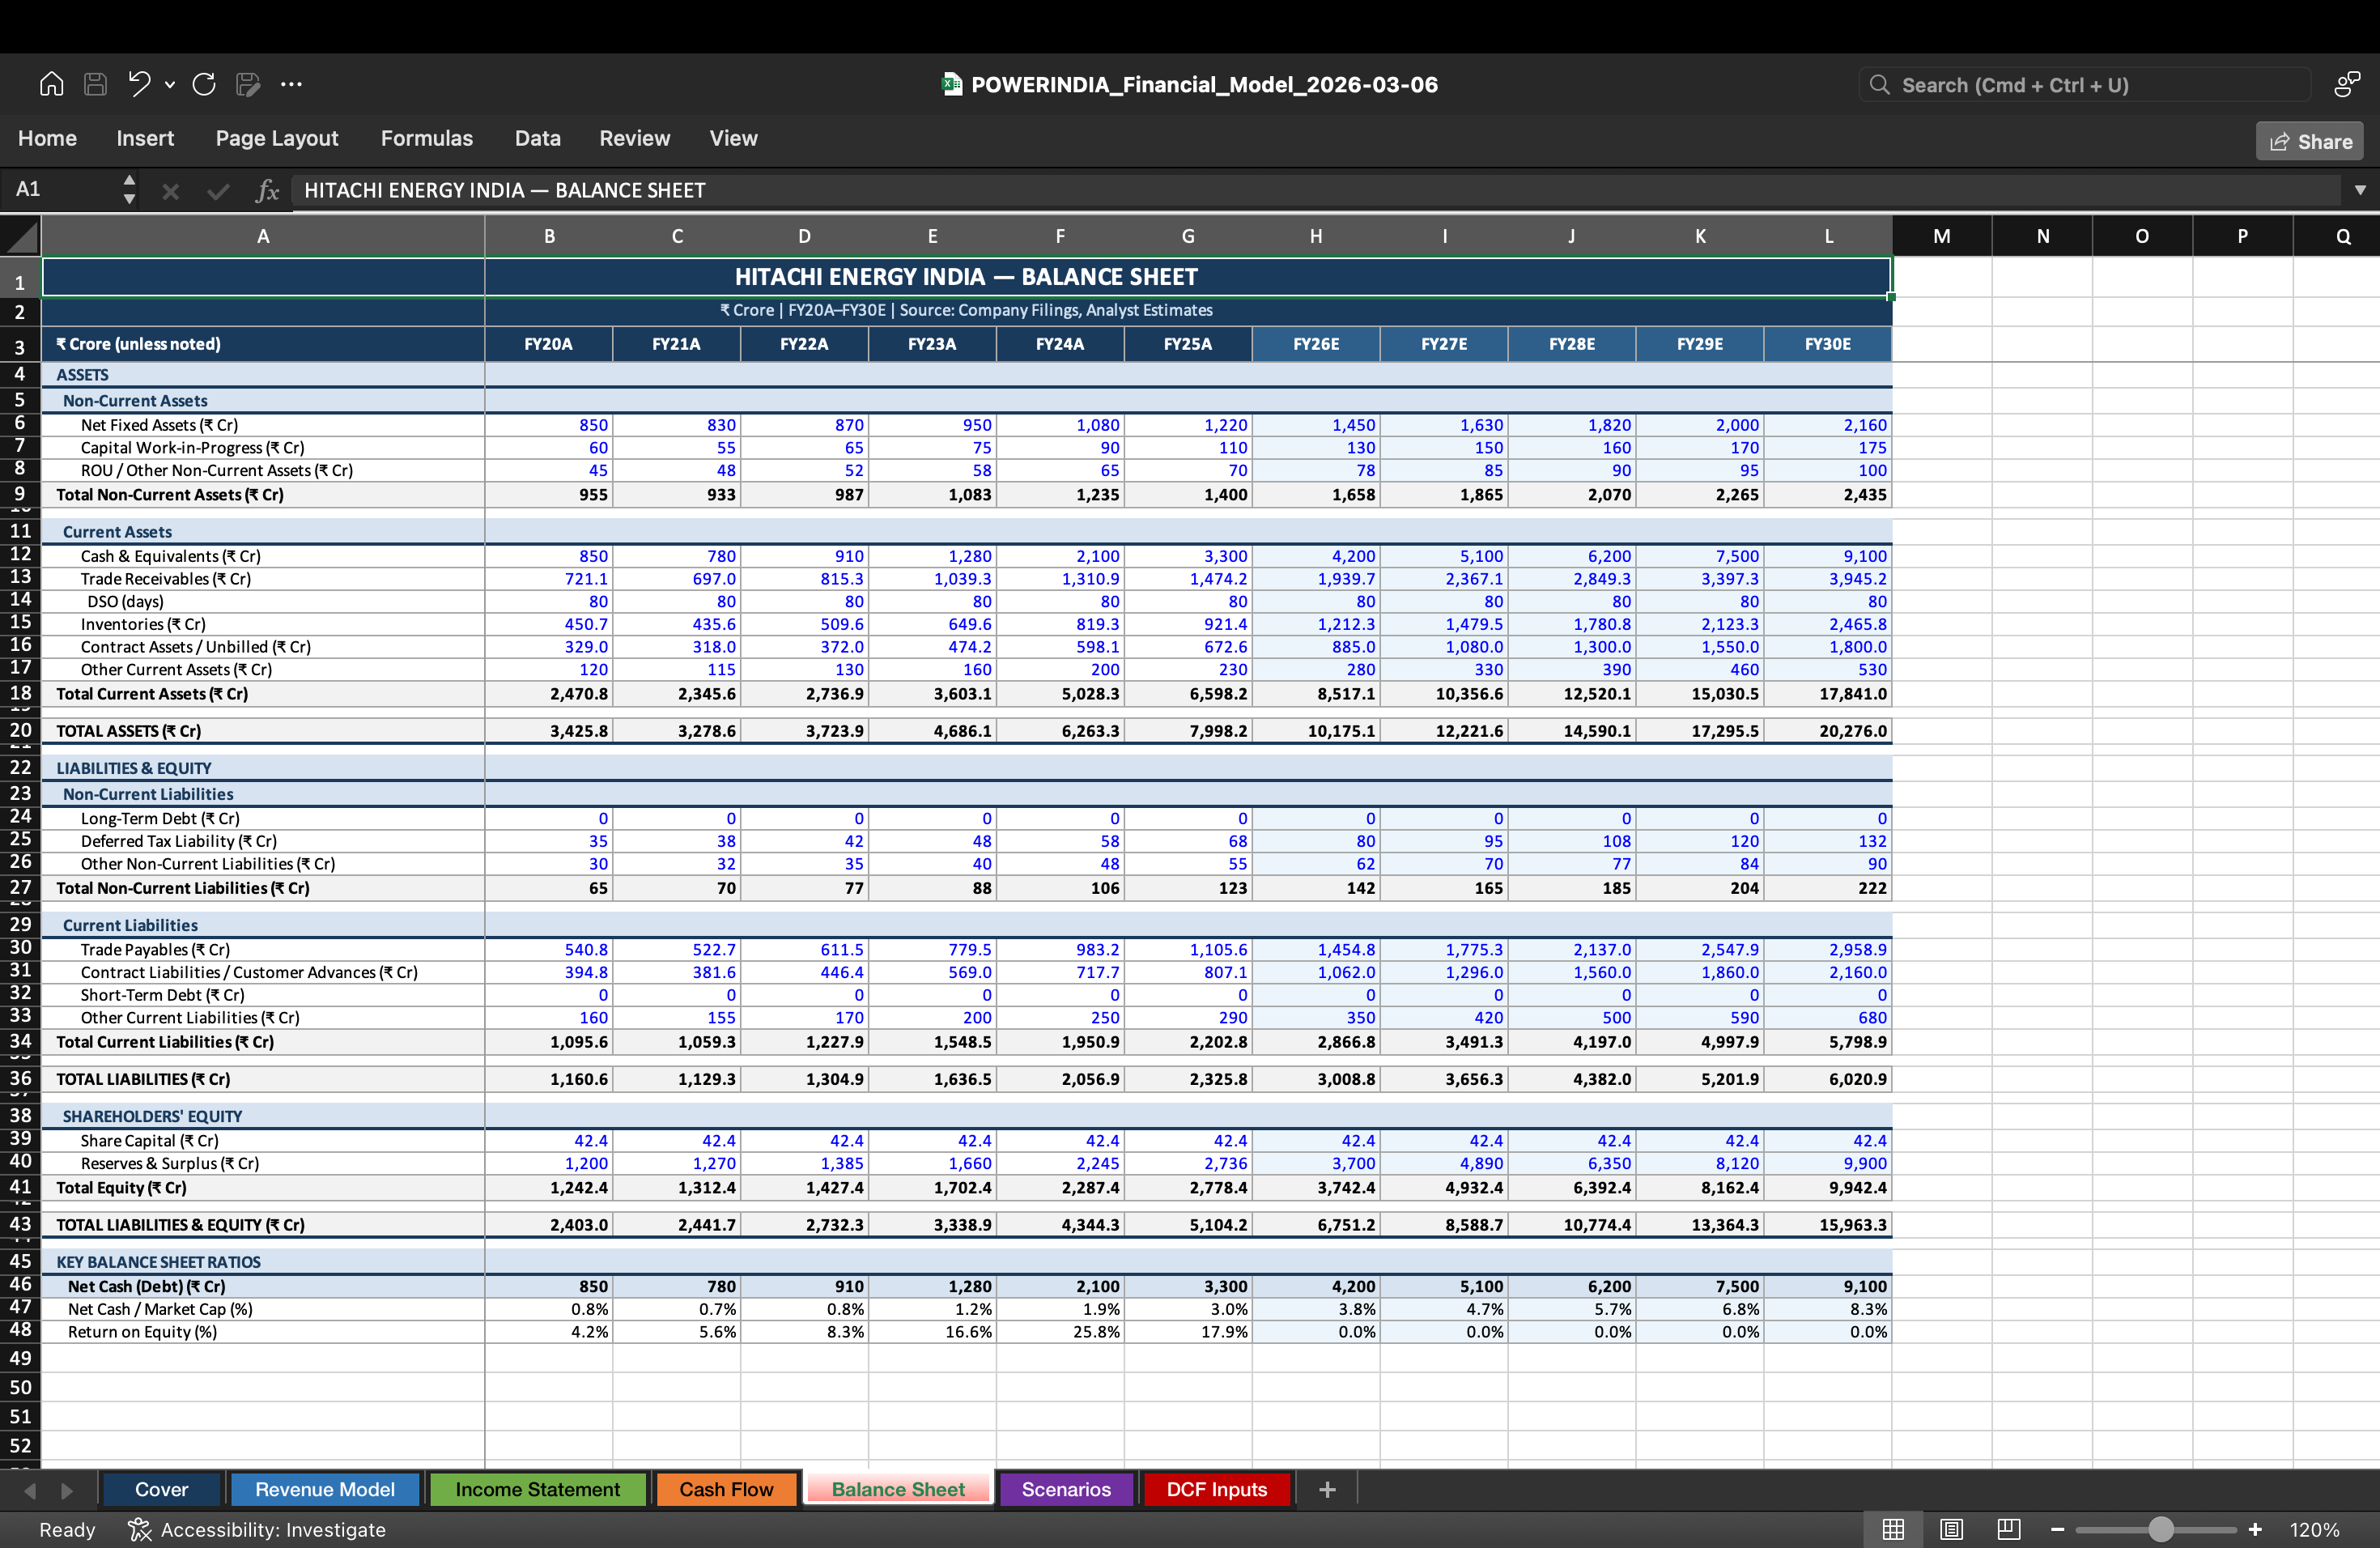Image resolution: width=2380 pixels, height=1548 pixels.
Task: Click the Home icon in title bar
Action: [51, 84]
